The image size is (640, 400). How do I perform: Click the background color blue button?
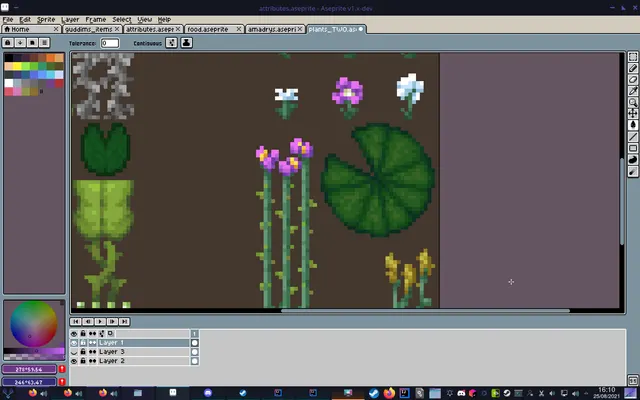click(29, 382)
